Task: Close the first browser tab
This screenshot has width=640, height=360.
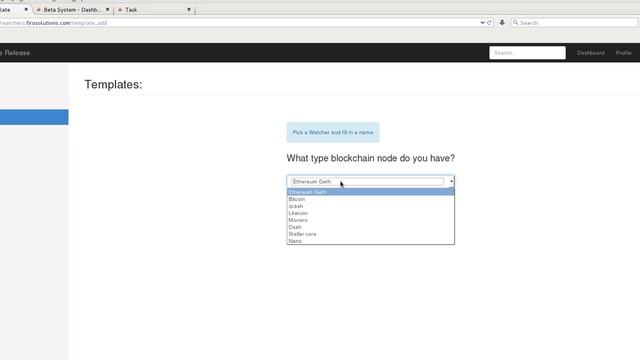Action: coord(26,9)
